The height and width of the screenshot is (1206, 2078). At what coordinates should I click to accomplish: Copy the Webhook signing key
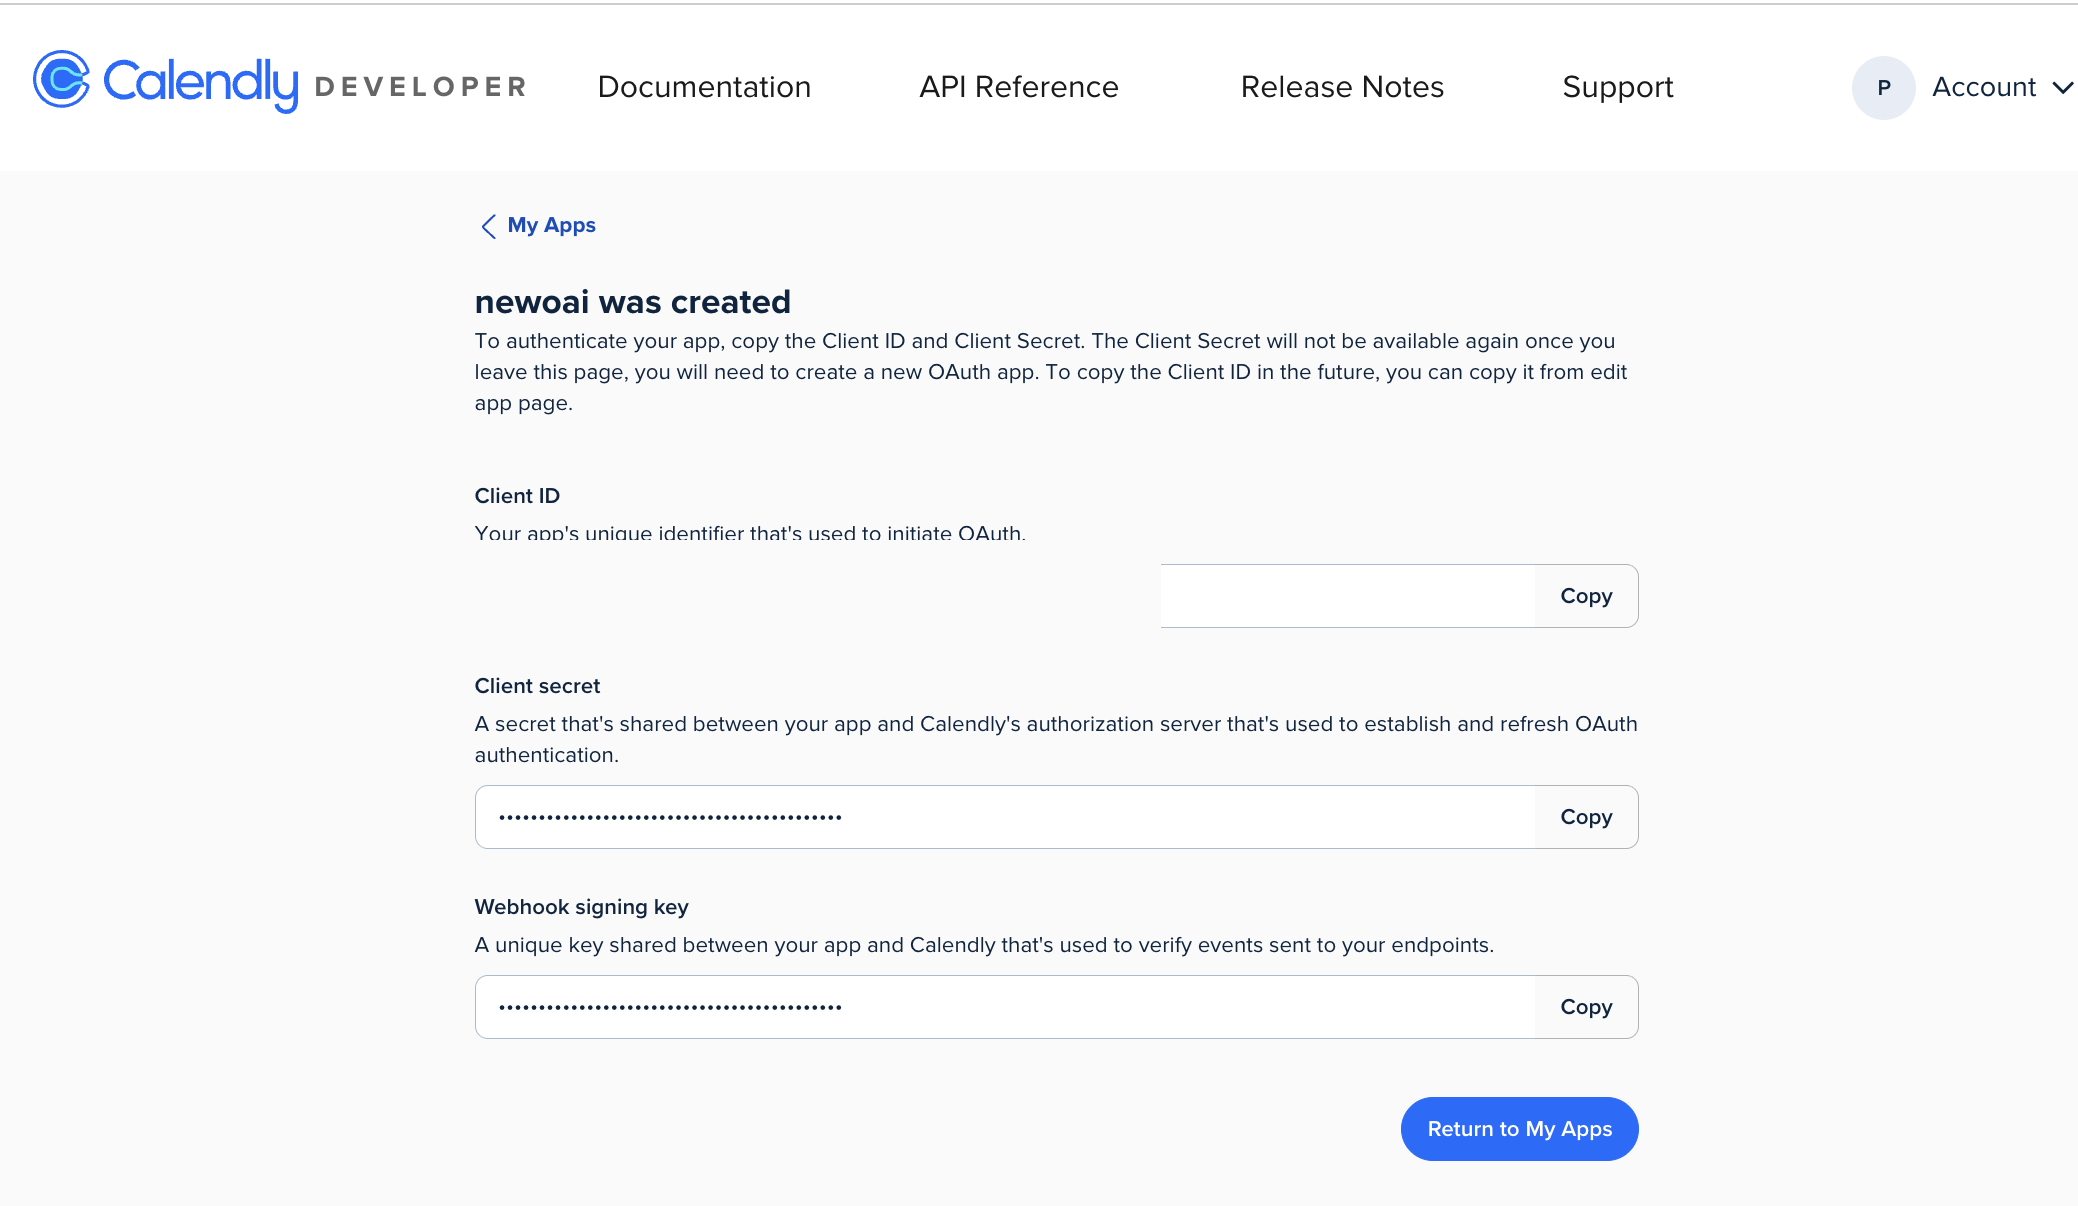(x=1586, y=1007)
